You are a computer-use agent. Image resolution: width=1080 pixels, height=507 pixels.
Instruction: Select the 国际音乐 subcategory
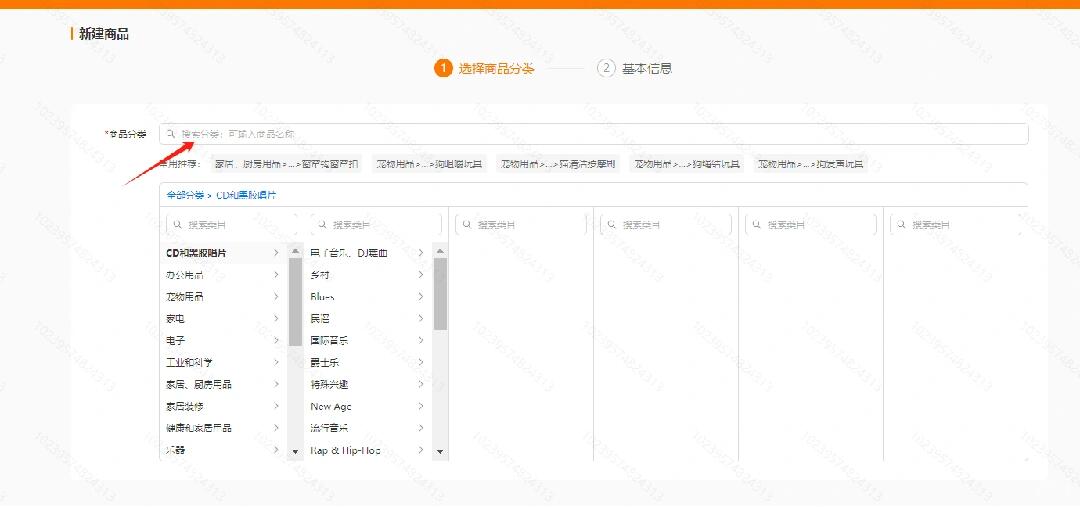368,340
